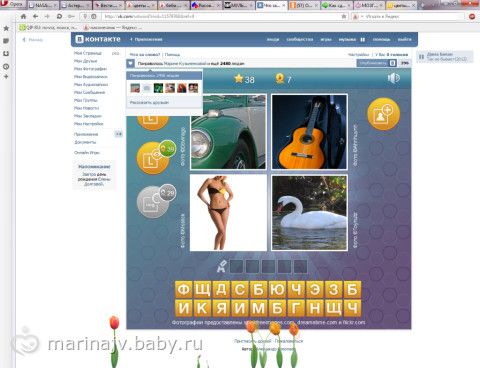Click the eraser icon beside answer slots
The height and width of the screenshot is (368, 480).
222,266
